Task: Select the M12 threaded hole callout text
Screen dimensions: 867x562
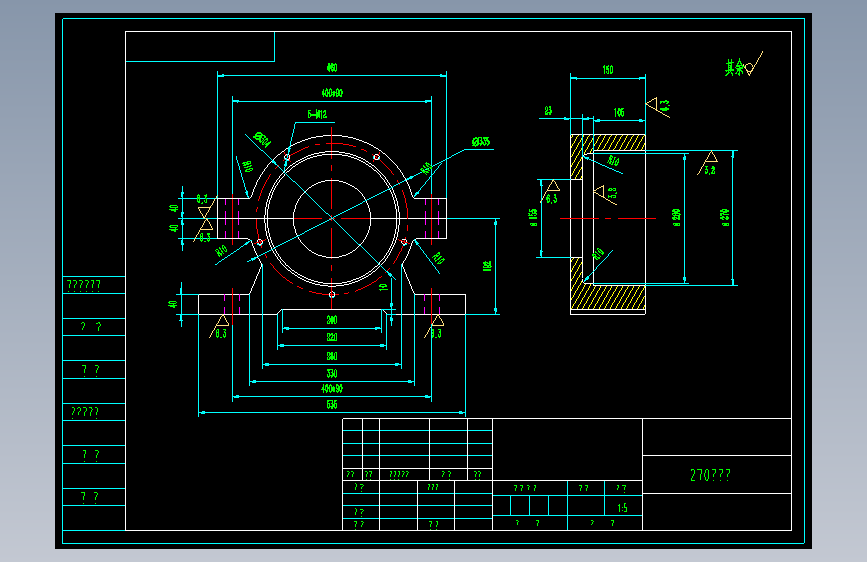Action: [x=317, y=114]
